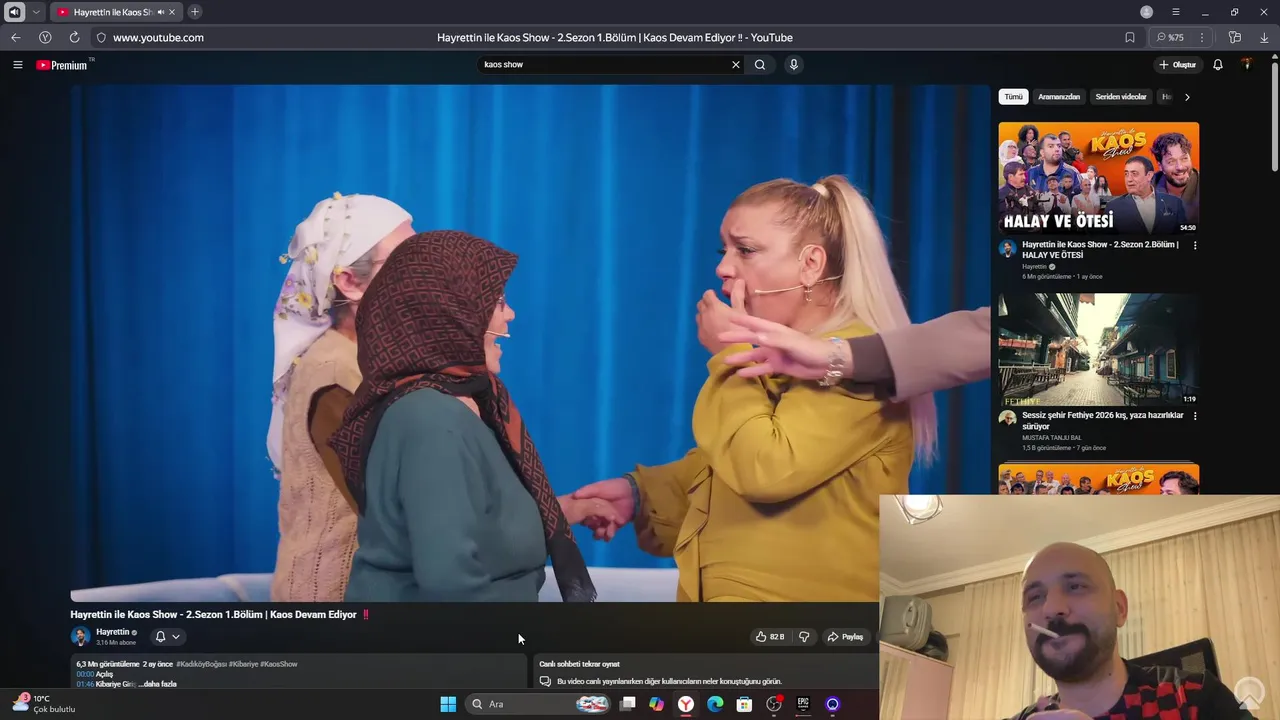Click the main video player
1280x720 pixels.
(x=530, y=343)
